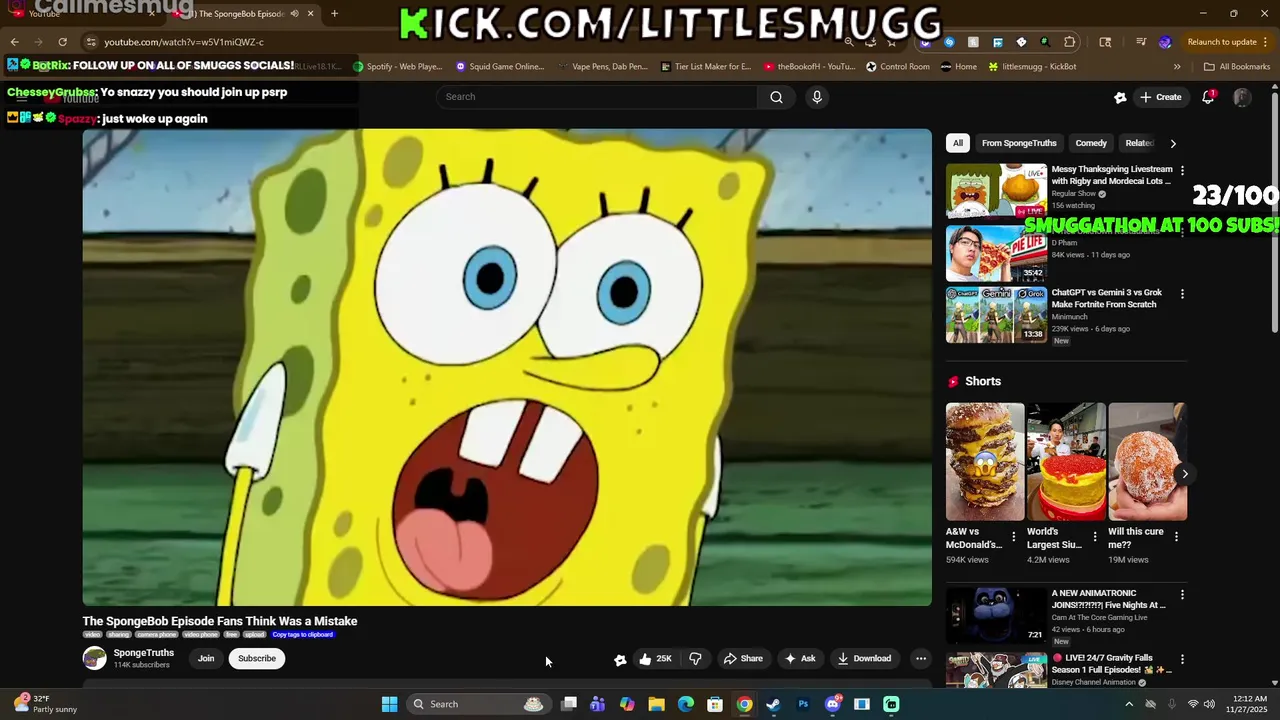
Task: Open the Messy Thanksgiving Livestream thumbnail
Action: point(996,190)
